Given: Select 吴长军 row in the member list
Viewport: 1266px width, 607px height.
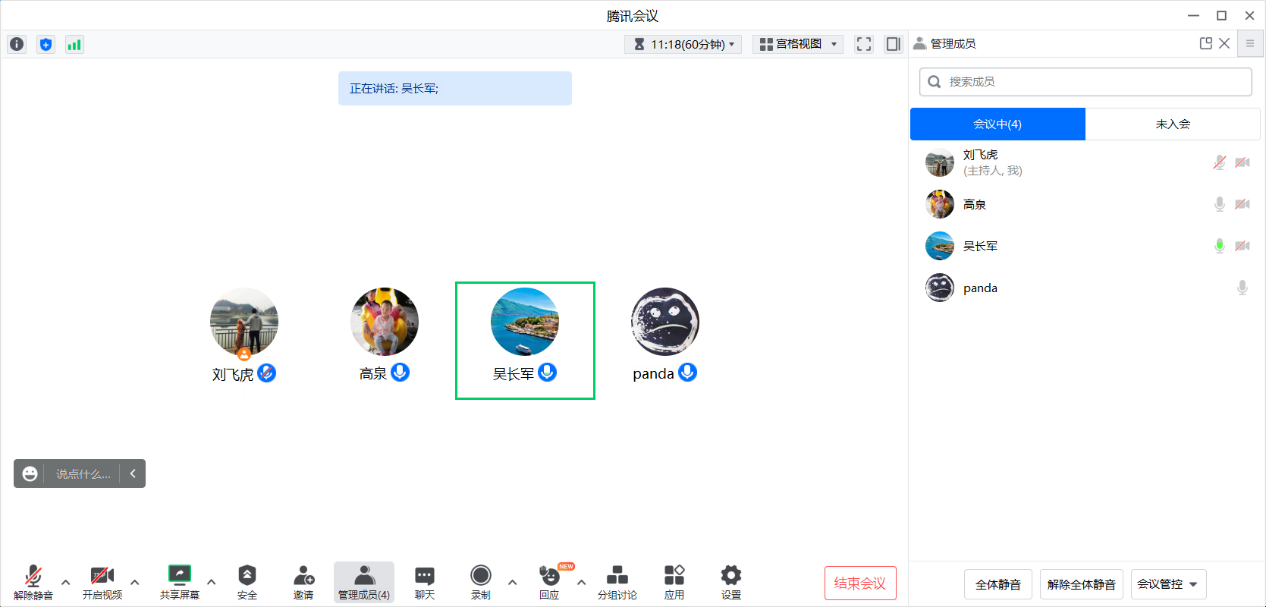Looking at the screenshot, I should [x=1087, y=246].
